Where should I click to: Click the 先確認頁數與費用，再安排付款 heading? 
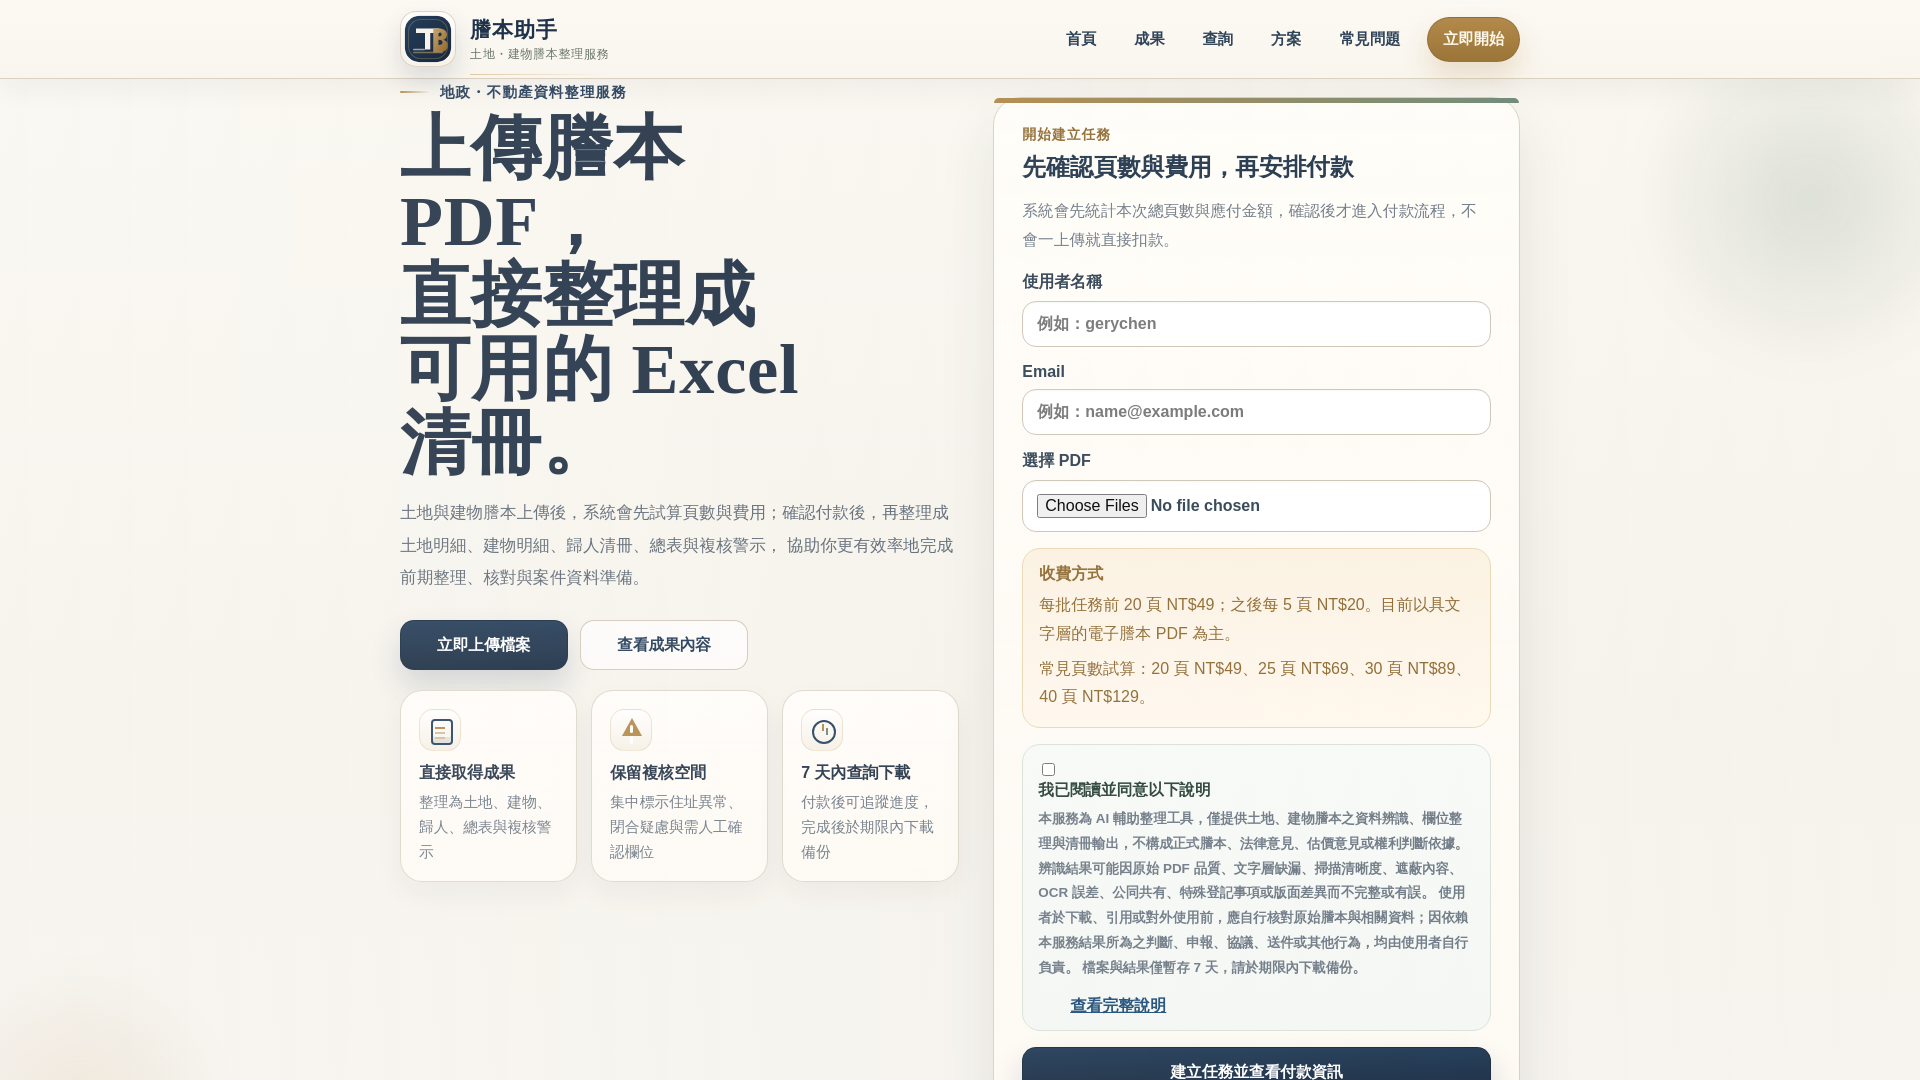1188,167
